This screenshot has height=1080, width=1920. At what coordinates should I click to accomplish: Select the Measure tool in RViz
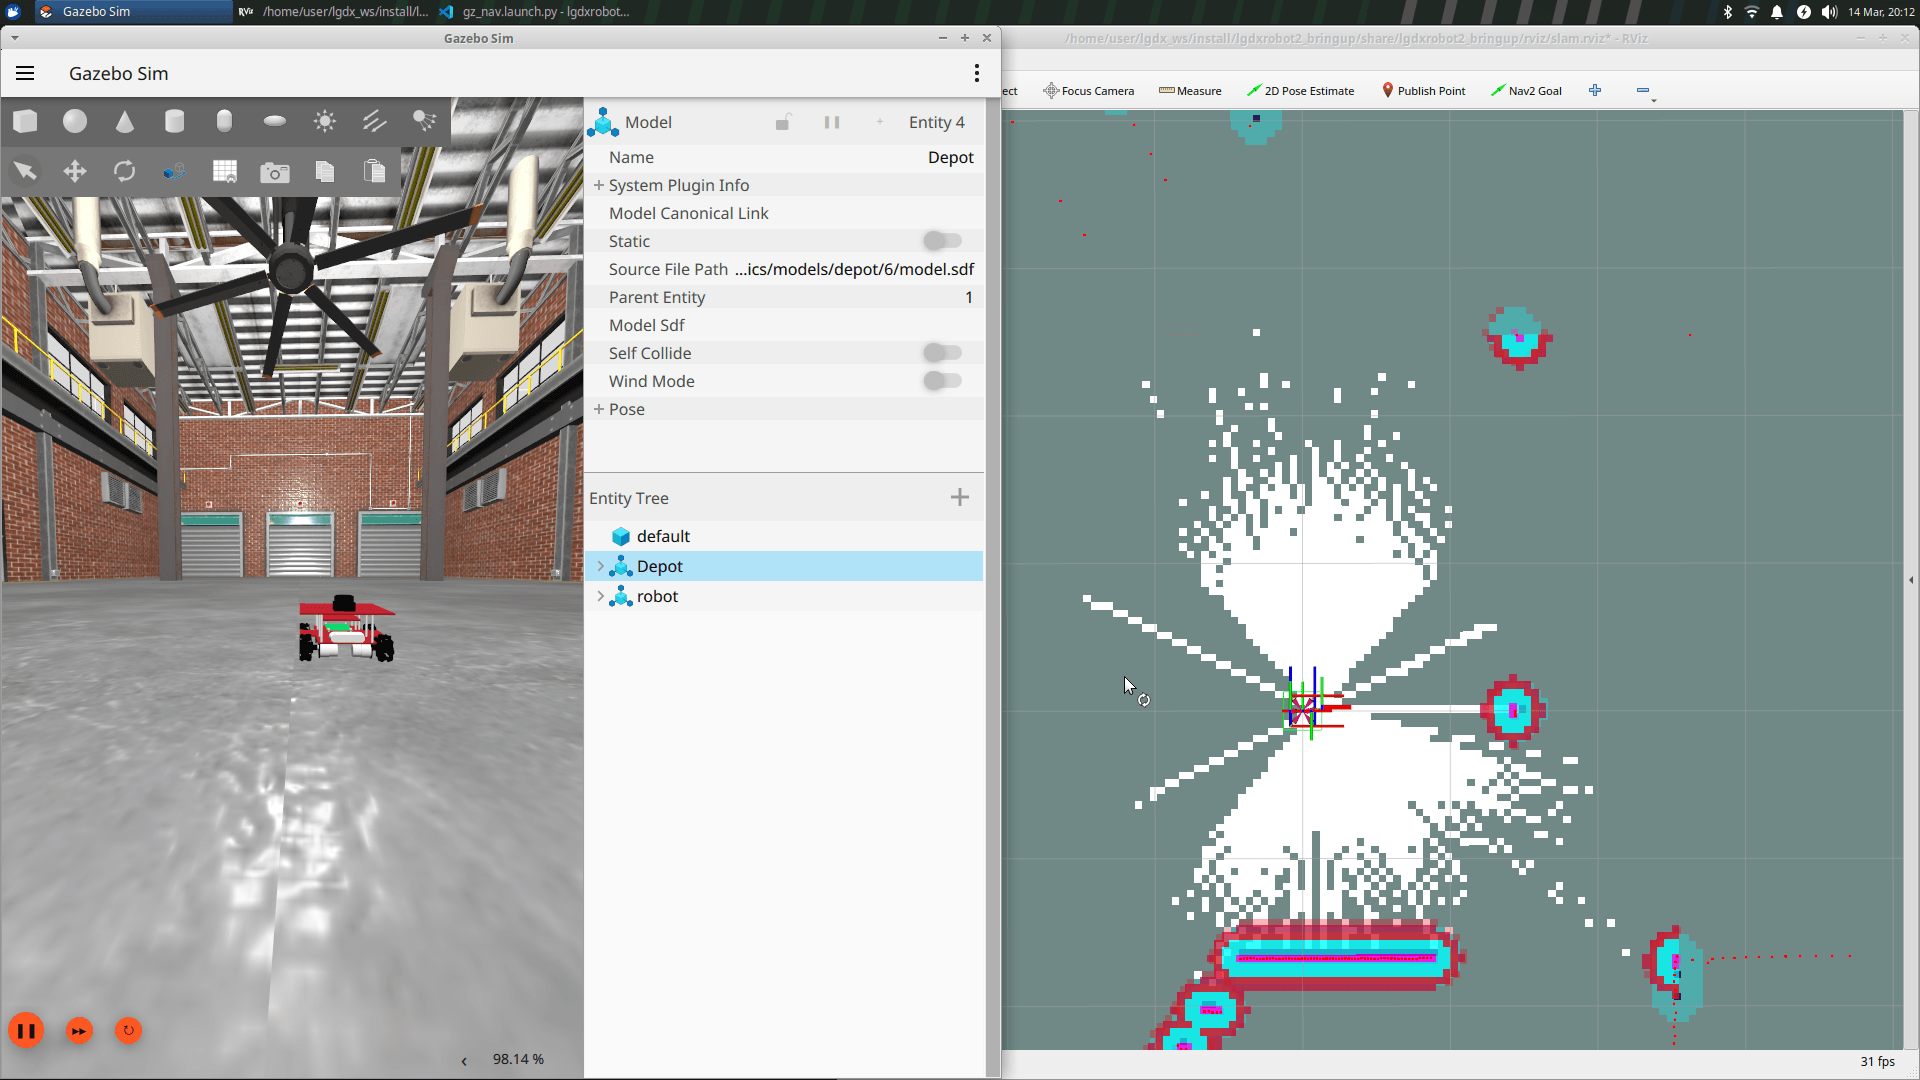[1189, 90]
